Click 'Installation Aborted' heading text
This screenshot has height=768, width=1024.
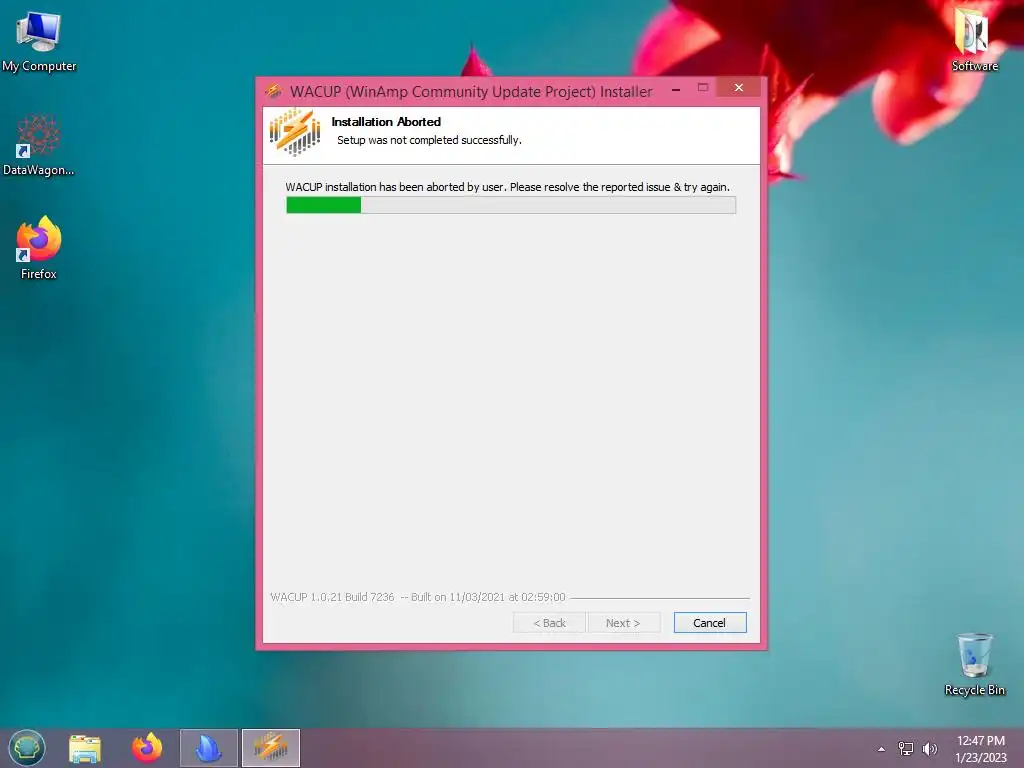click(386, 121)
